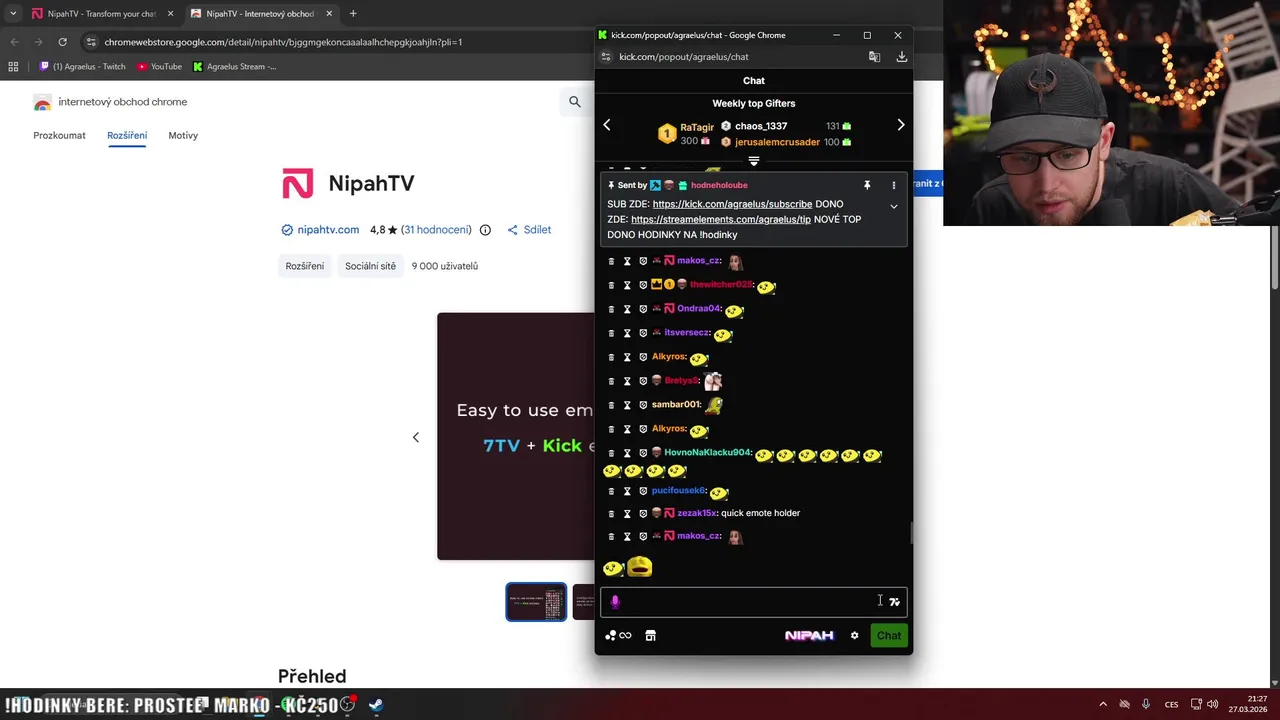Close the NipahTV - Transform your chat tab
The height and width of the screenshot is (720, 1280).
(x=170, y=14)
